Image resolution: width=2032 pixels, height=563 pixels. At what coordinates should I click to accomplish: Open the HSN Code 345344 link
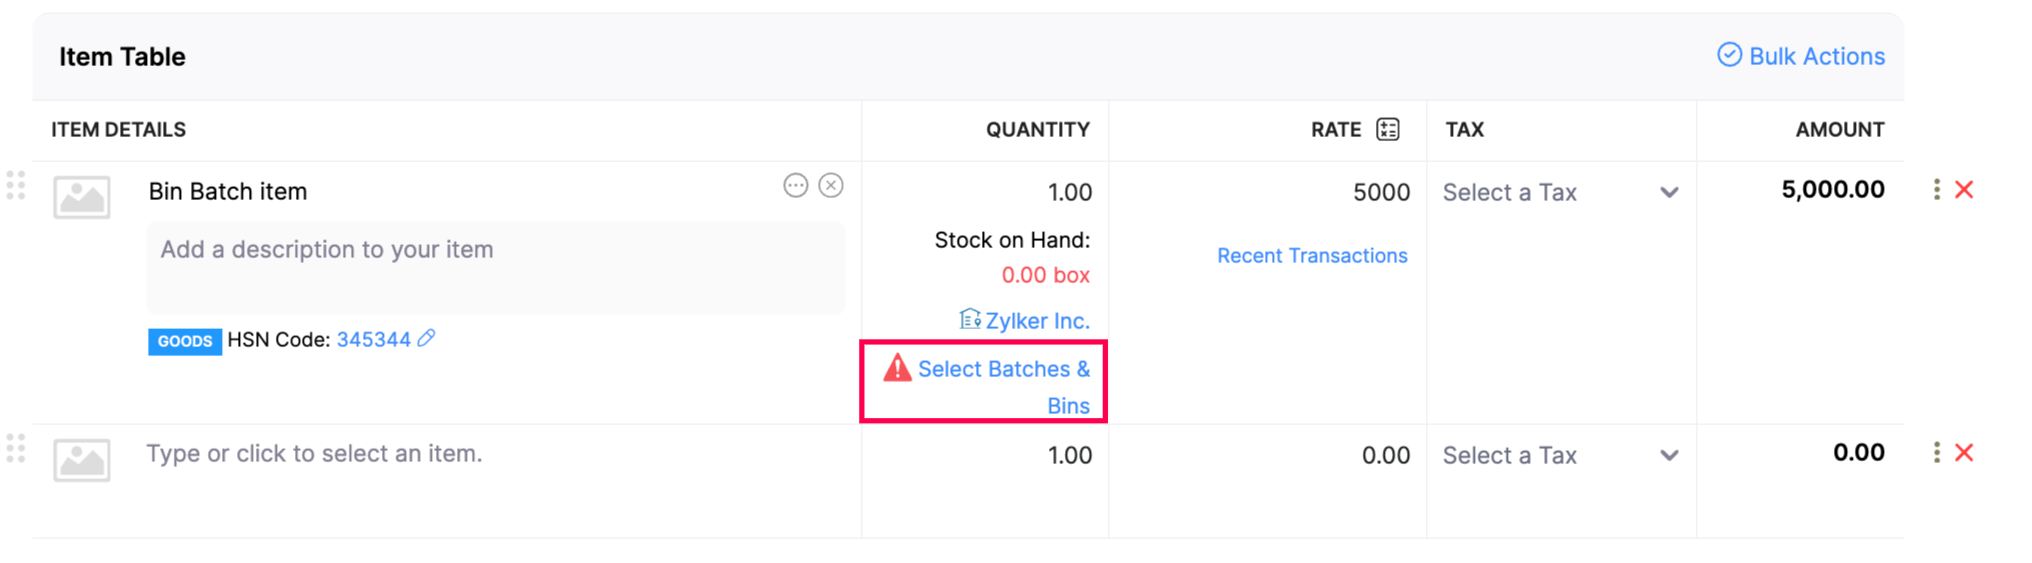tap(373, 340)
